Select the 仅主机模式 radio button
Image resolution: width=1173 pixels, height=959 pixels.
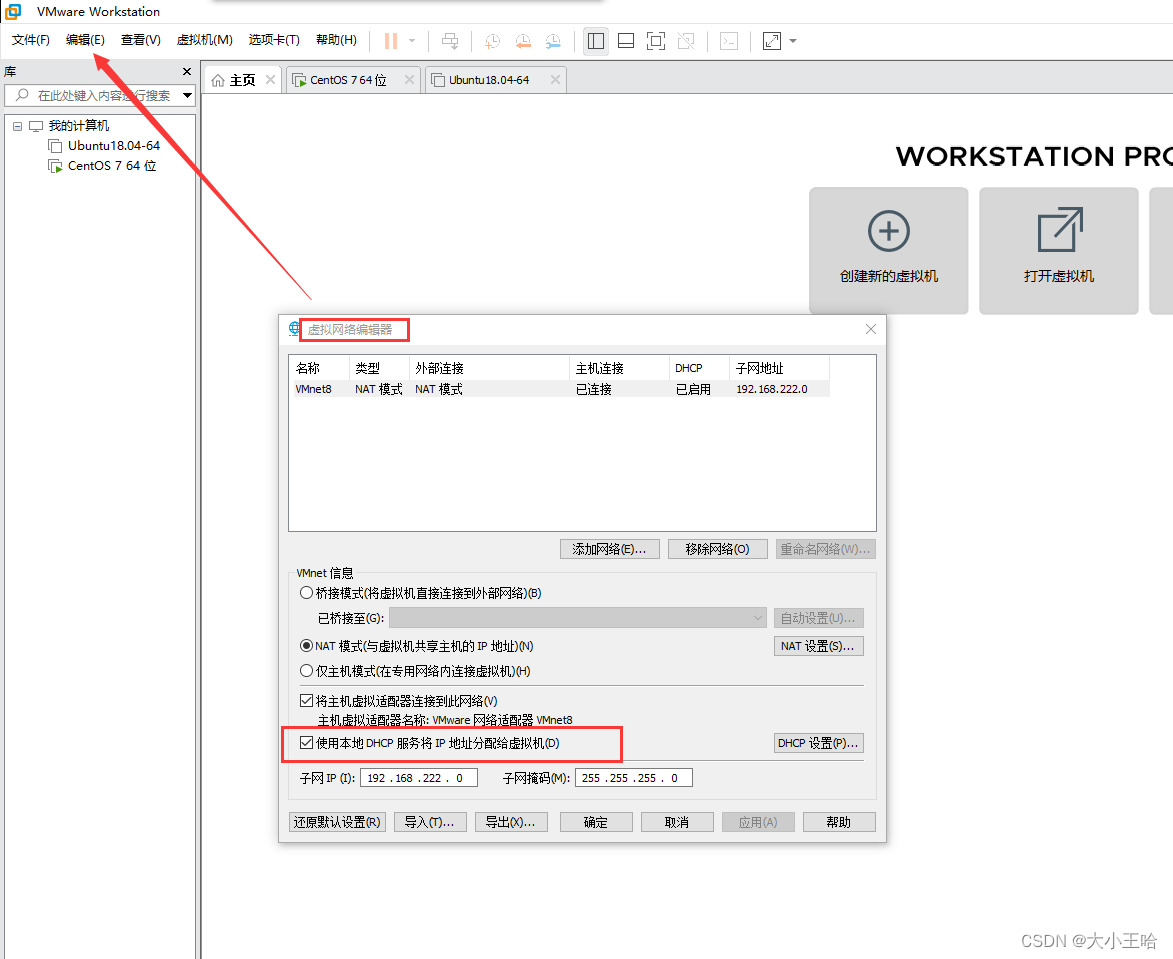click(306, 671)
